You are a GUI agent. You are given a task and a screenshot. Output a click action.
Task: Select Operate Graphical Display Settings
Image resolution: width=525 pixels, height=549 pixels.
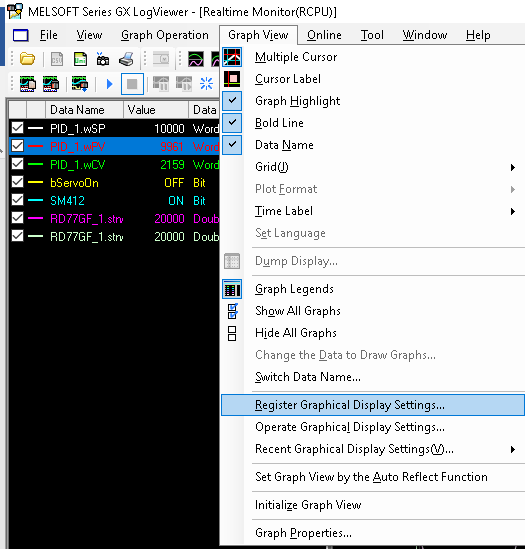click(373, 427)
